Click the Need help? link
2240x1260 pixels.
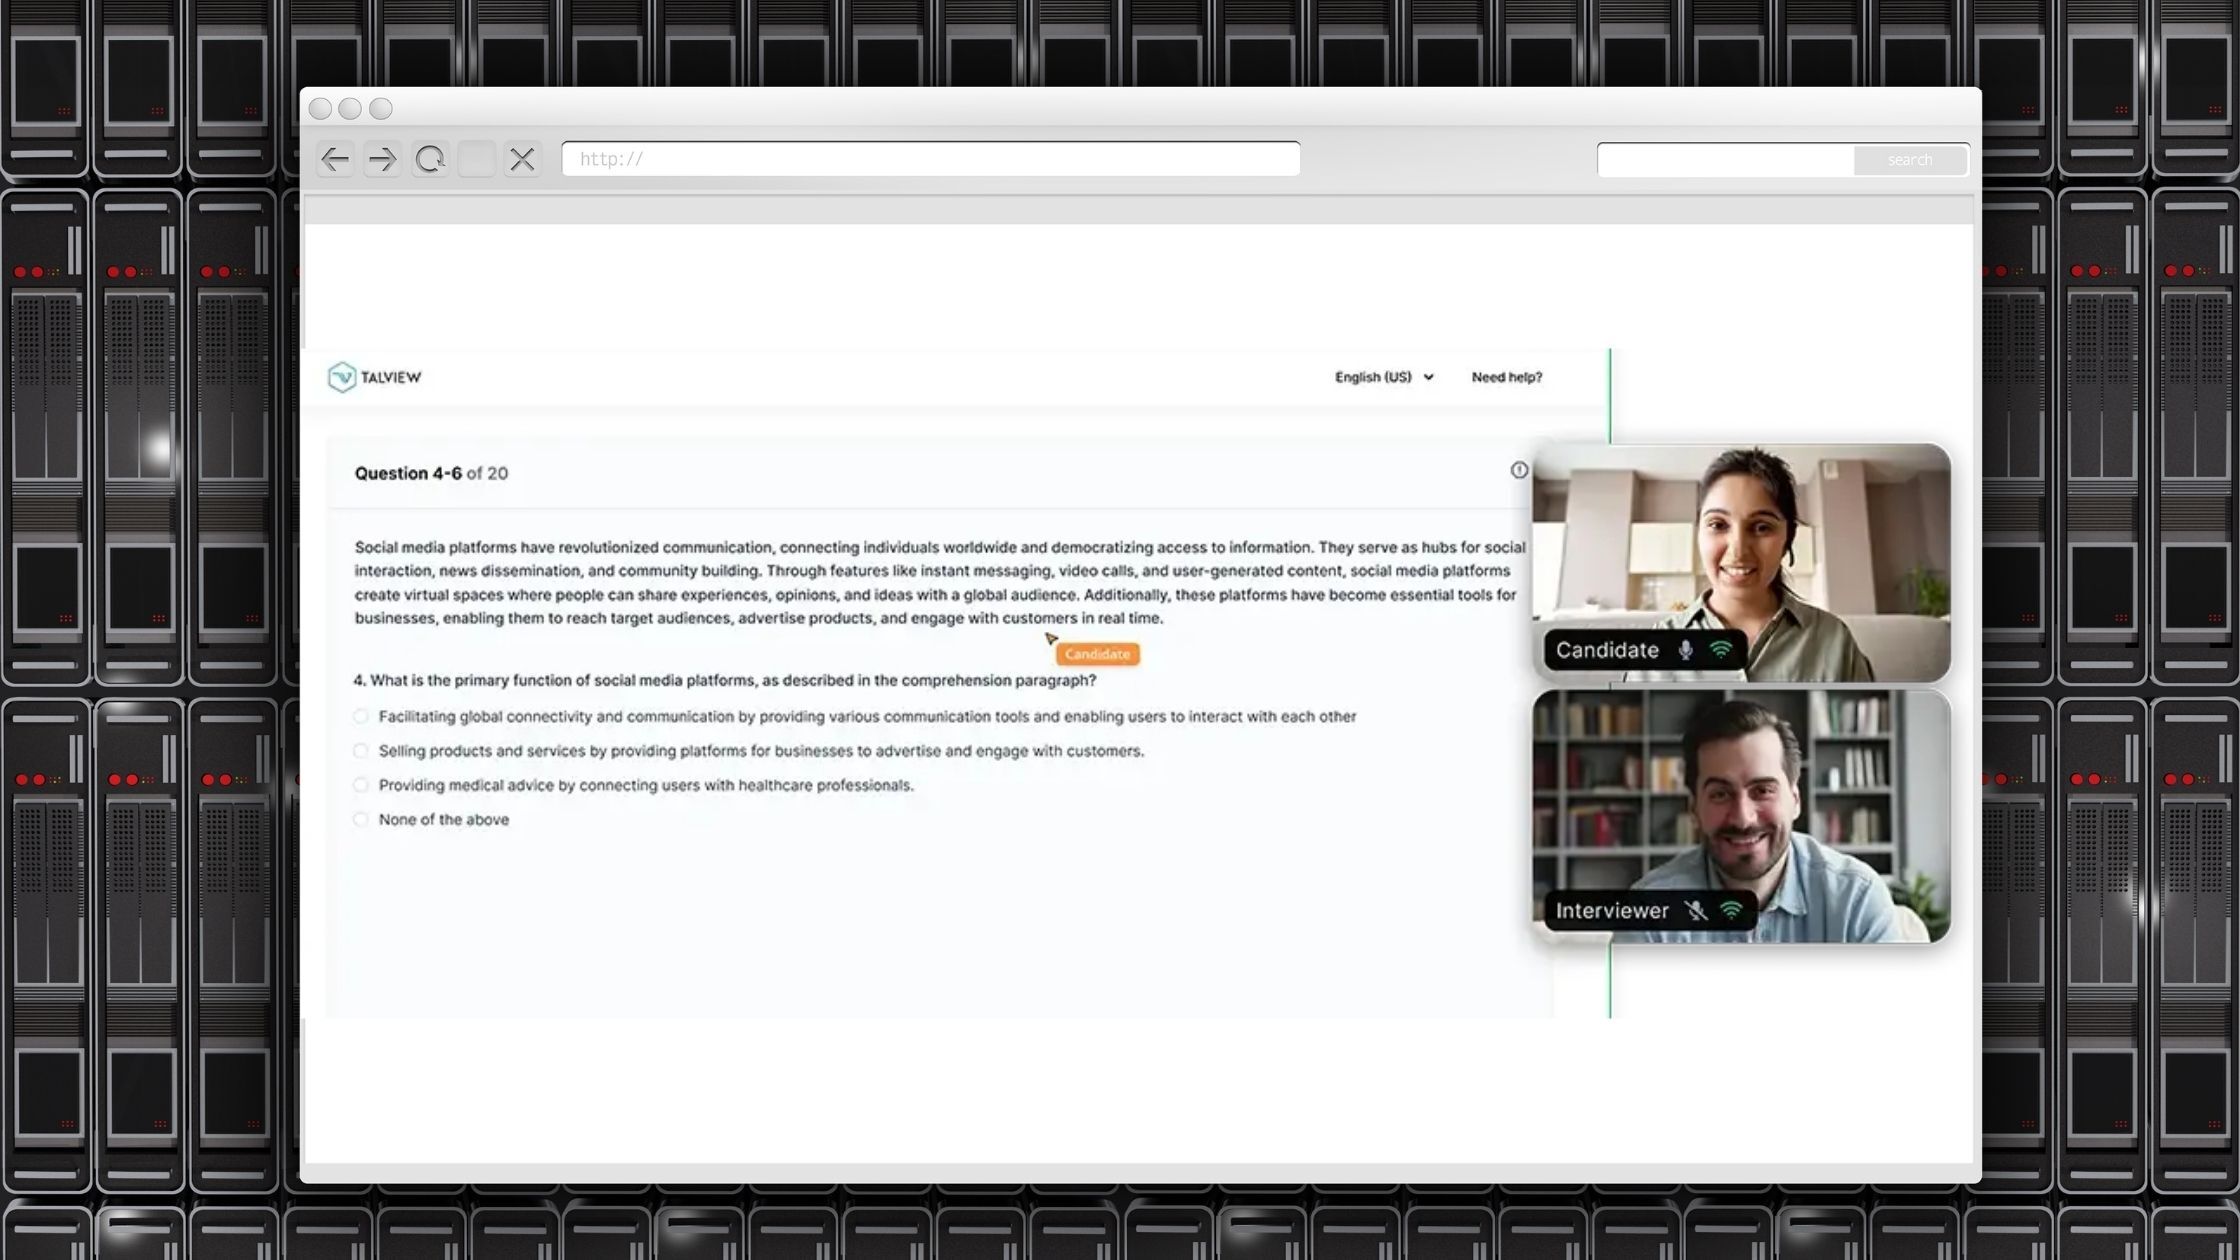click(x=1506, y=377)
